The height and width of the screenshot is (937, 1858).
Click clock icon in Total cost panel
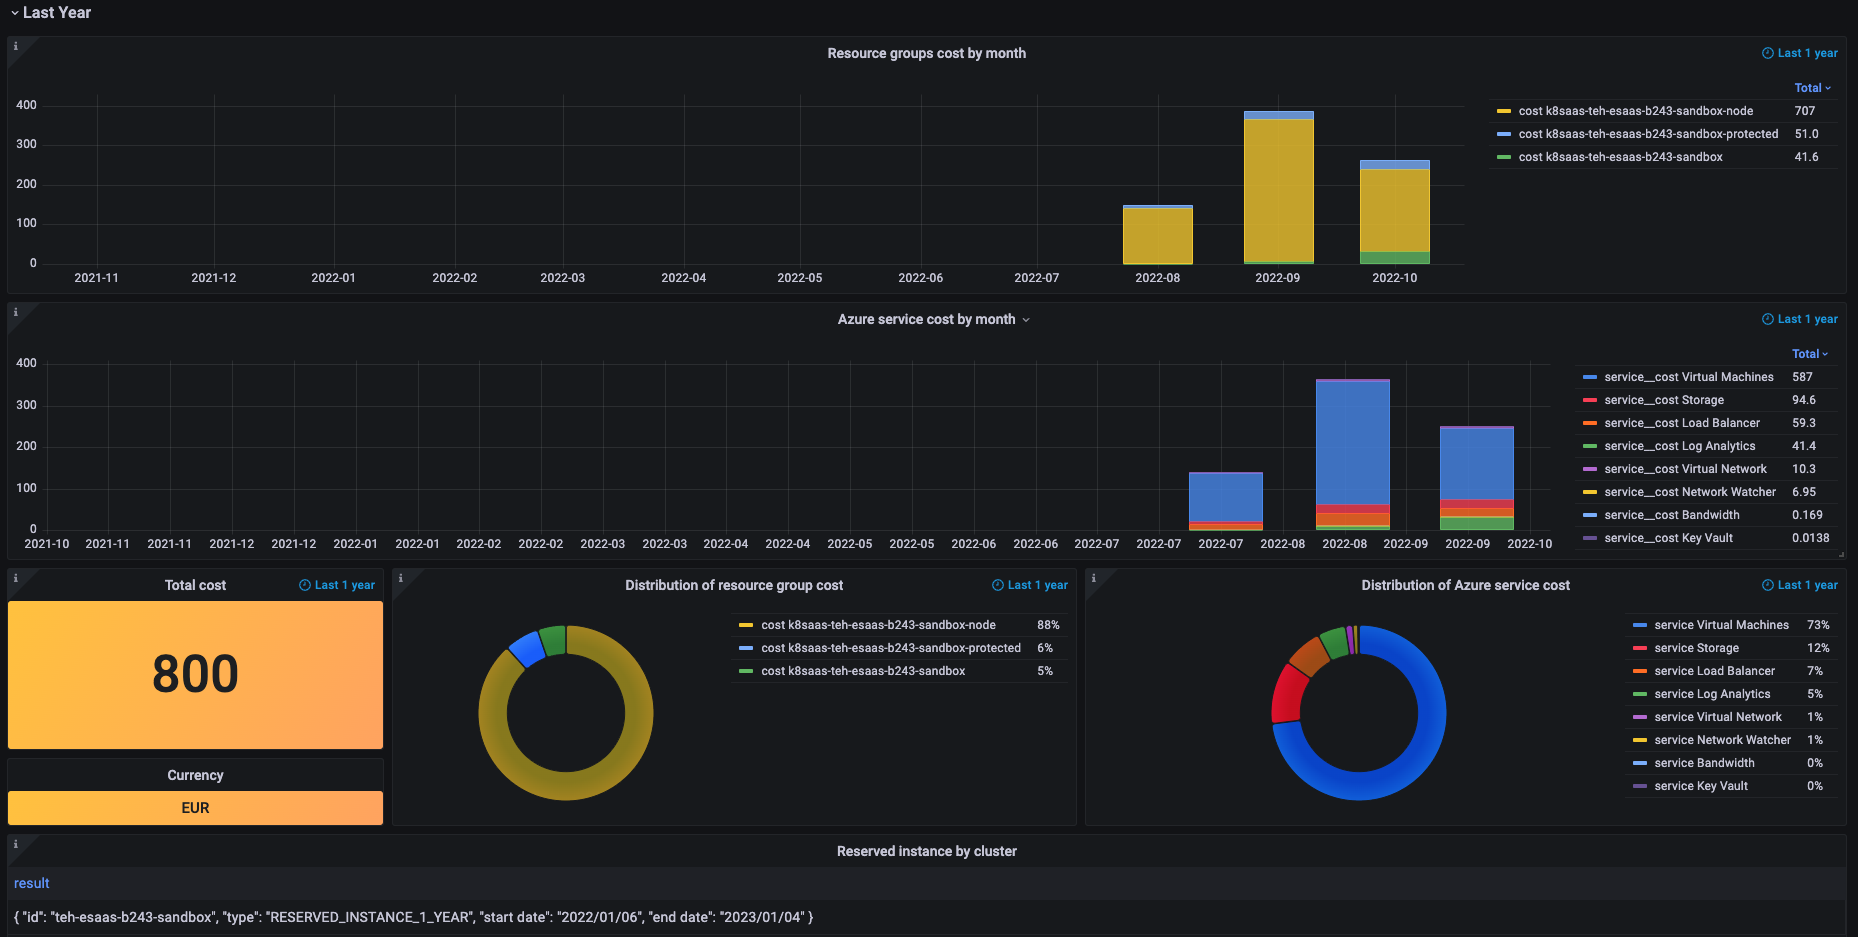tap(305, 585)
